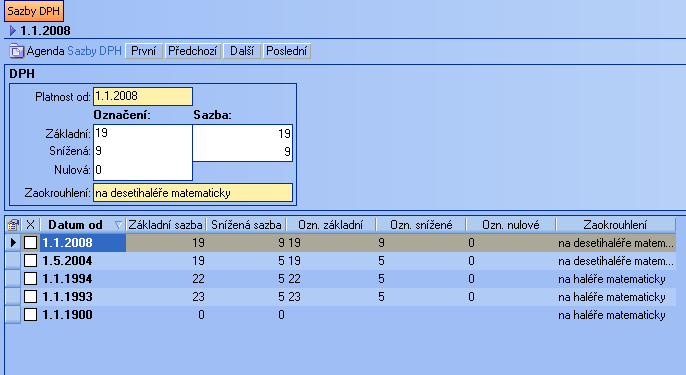Screen dimensions: 686x375
Task: Tick the checkbox in the 1.1.1994 row
Action: pyautogui.click(x=30, y=279)
